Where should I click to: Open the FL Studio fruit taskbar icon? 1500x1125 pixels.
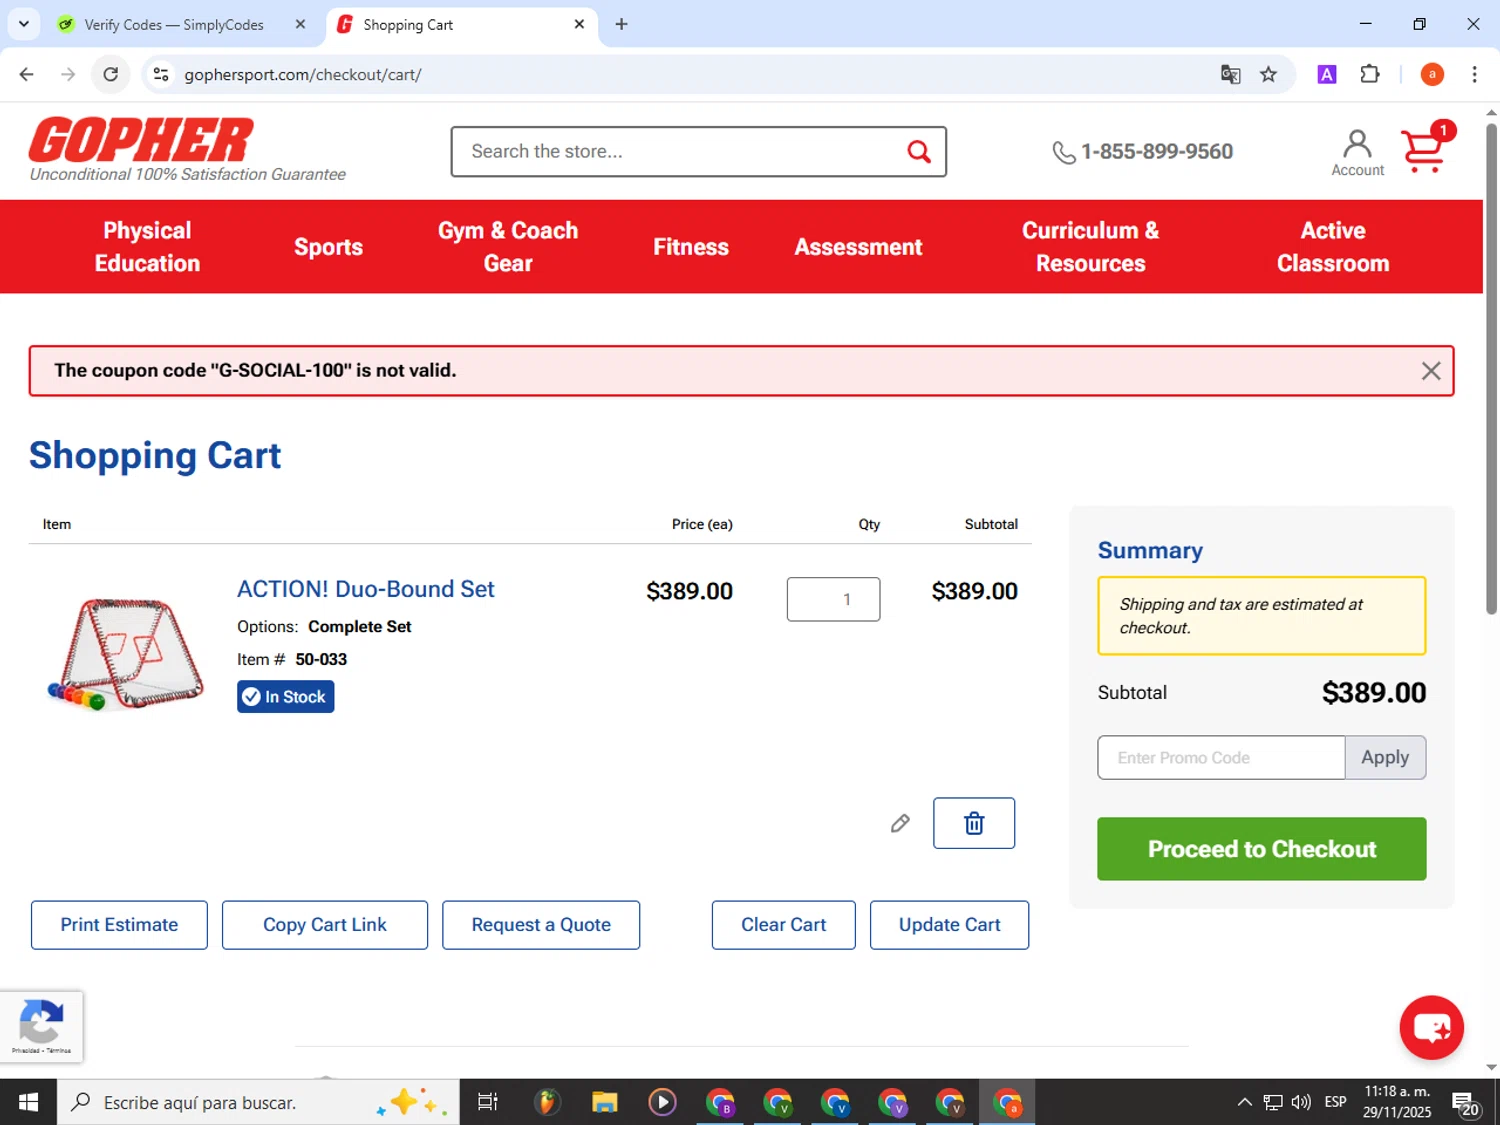546,1102
